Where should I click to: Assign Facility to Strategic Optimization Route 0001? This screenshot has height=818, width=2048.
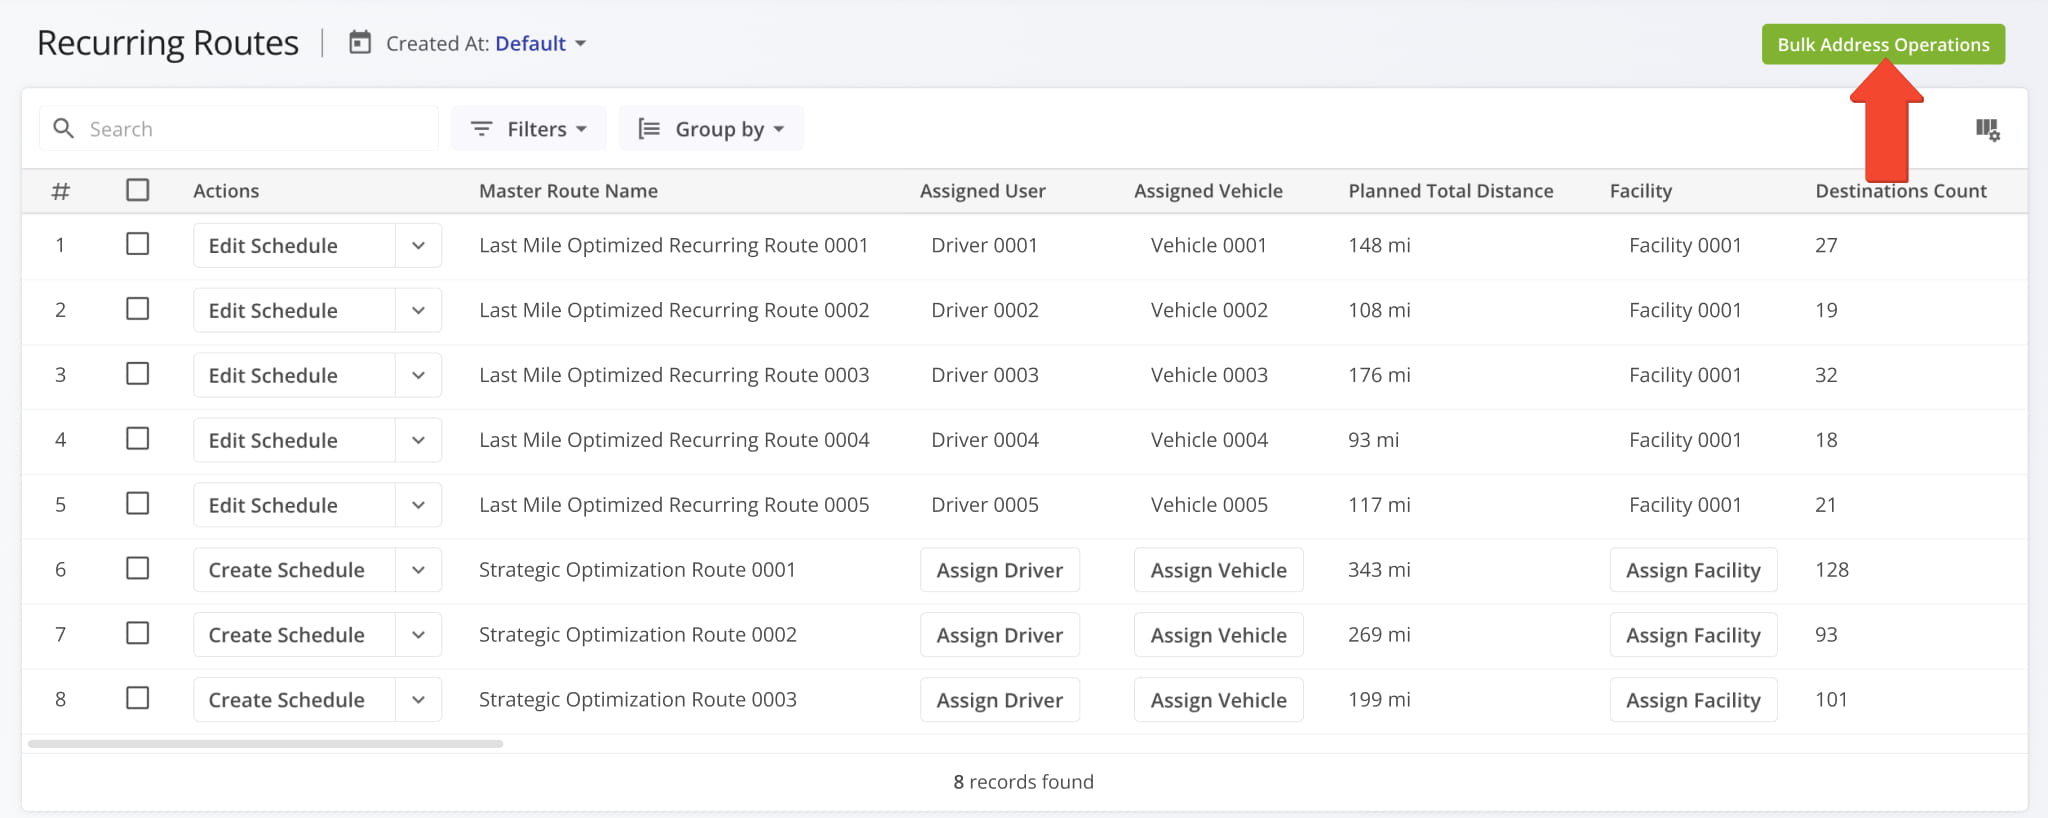tap(1693, 570)
